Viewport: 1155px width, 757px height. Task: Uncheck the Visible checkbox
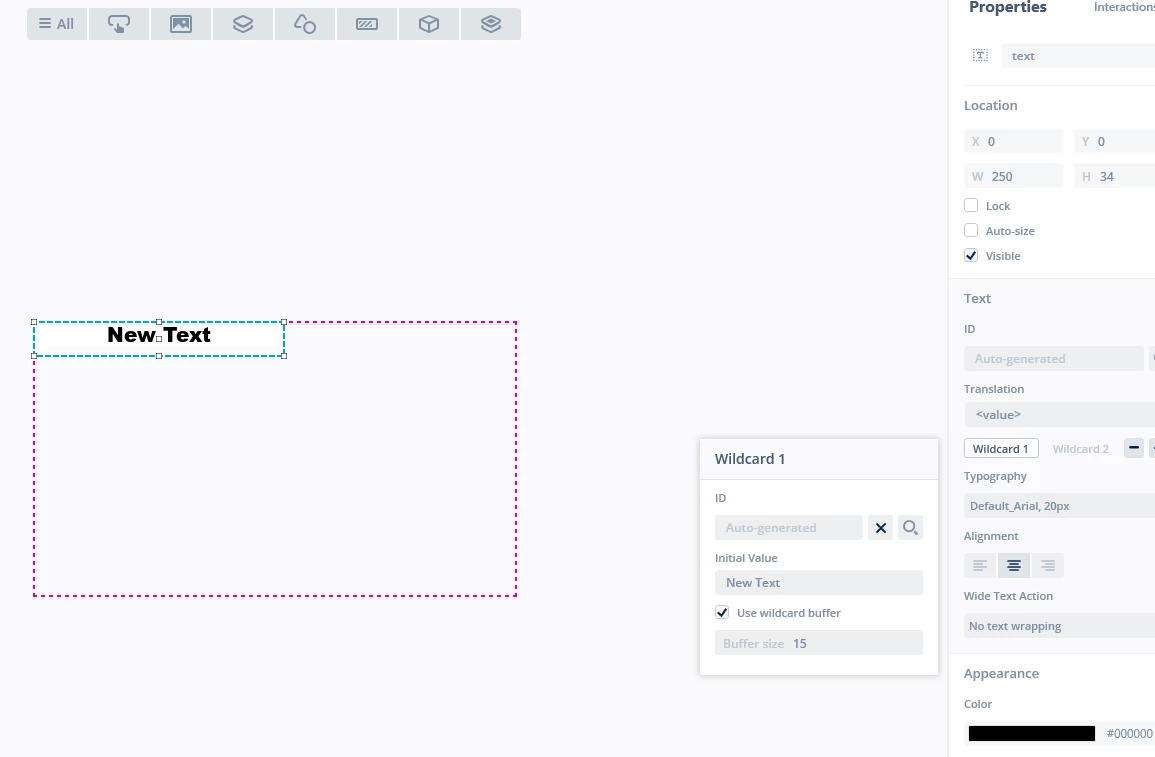click(x=971, y=256)
